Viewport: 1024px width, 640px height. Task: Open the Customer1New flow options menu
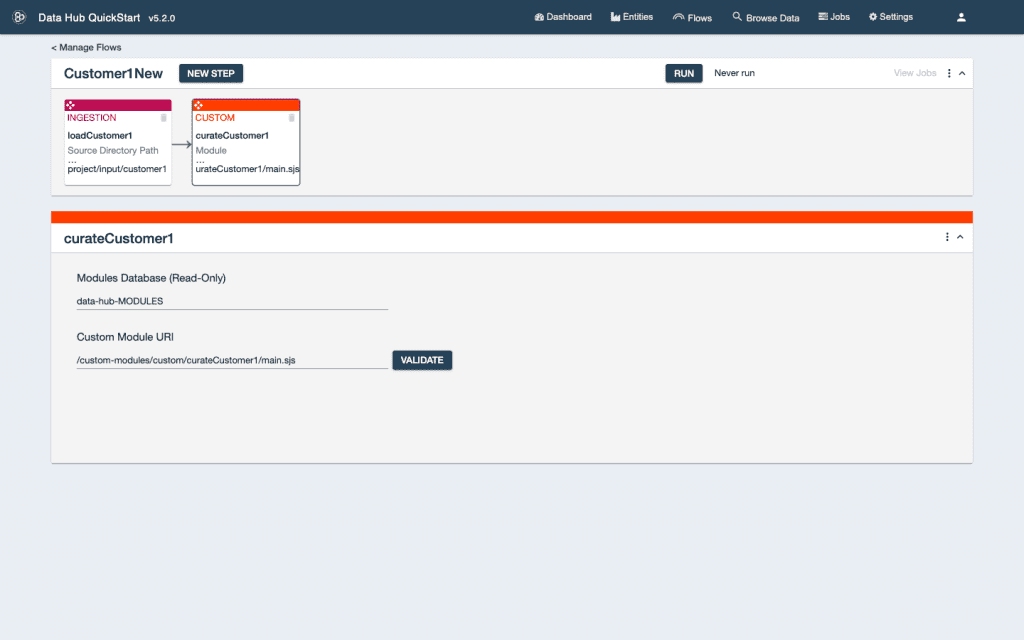pyautogui.click(x=948, y=73)
